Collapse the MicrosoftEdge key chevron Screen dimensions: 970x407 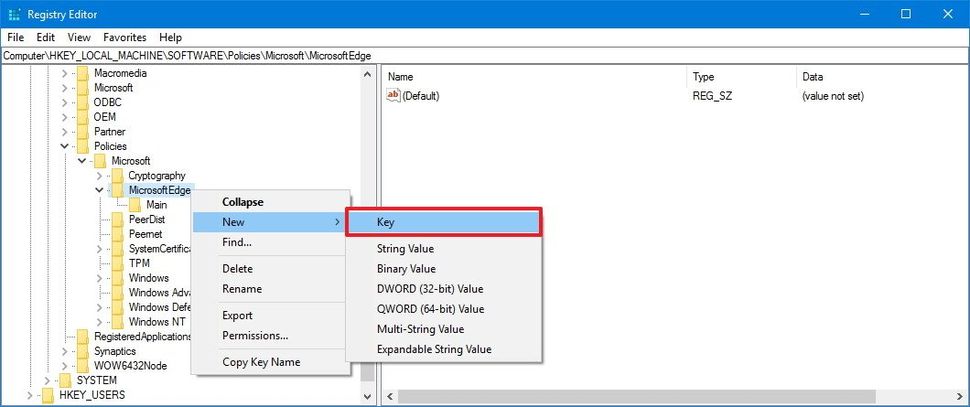[x=99, y=190]
